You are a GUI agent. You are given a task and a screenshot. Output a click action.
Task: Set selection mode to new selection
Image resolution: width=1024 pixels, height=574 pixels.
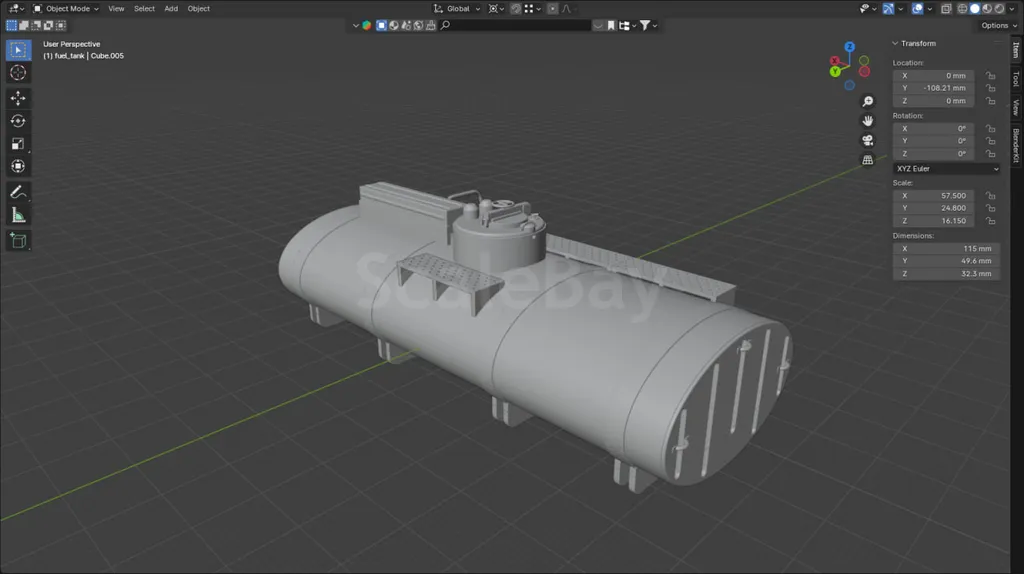[12, 25]
